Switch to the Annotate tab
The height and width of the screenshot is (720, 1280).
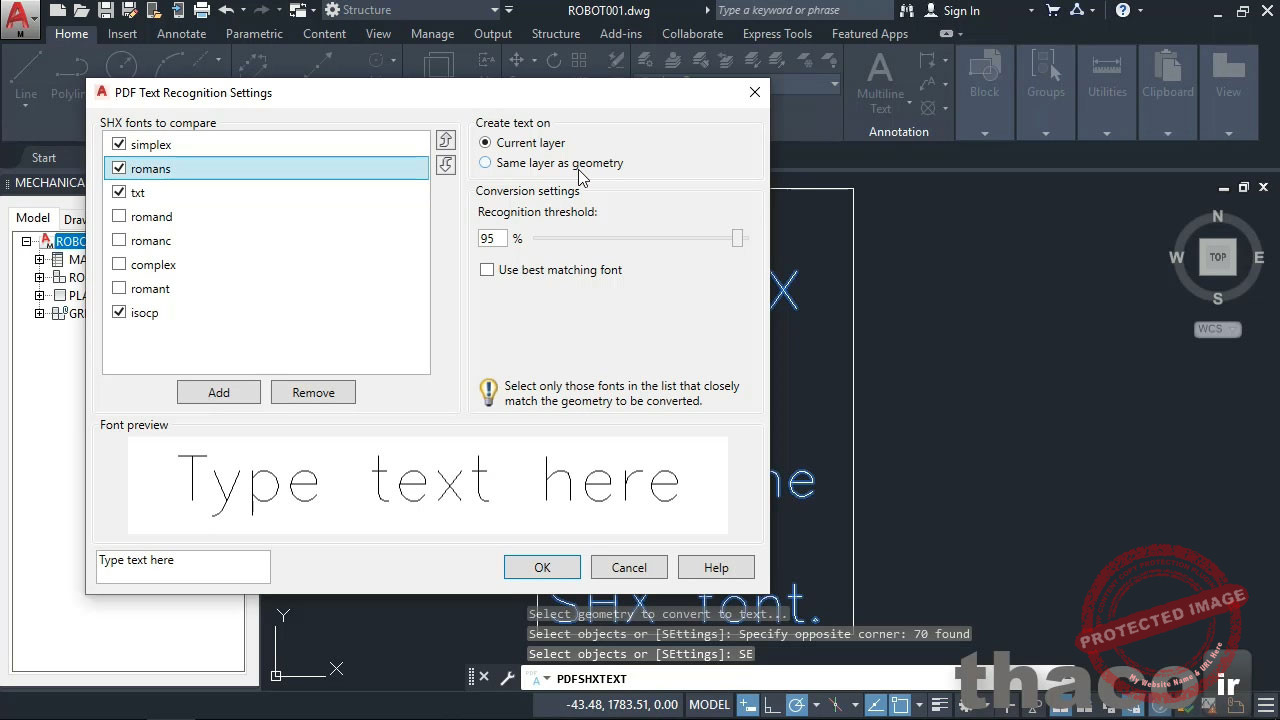click(181, 33)
